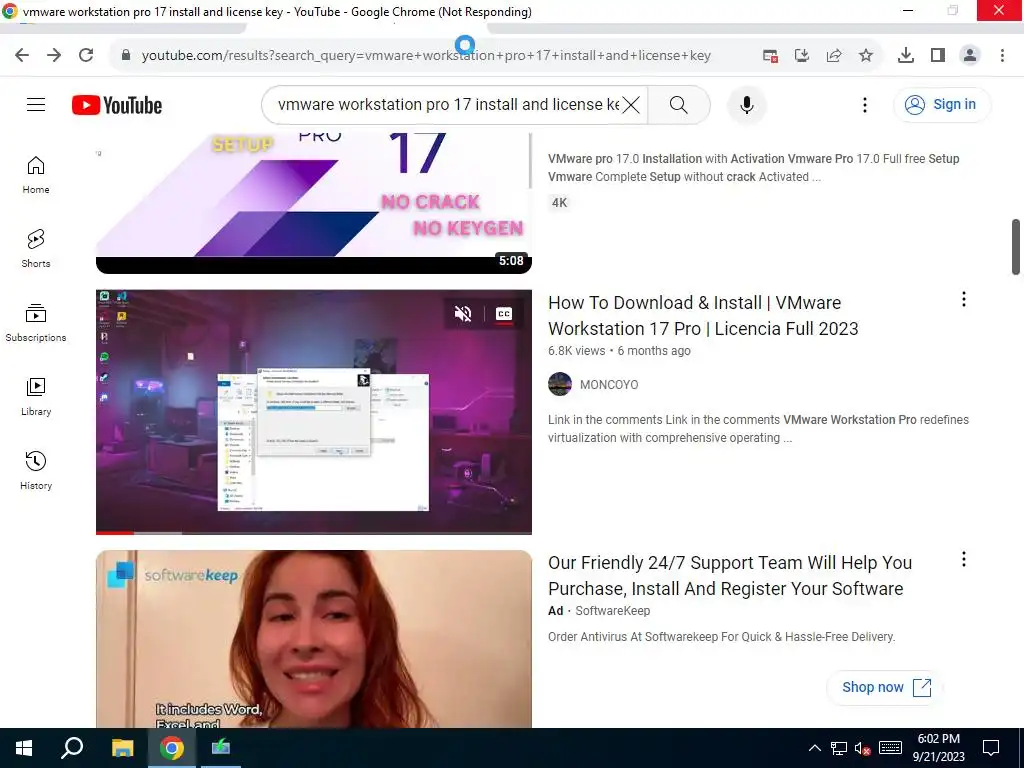Click the Shop now button

pos(885,687)
